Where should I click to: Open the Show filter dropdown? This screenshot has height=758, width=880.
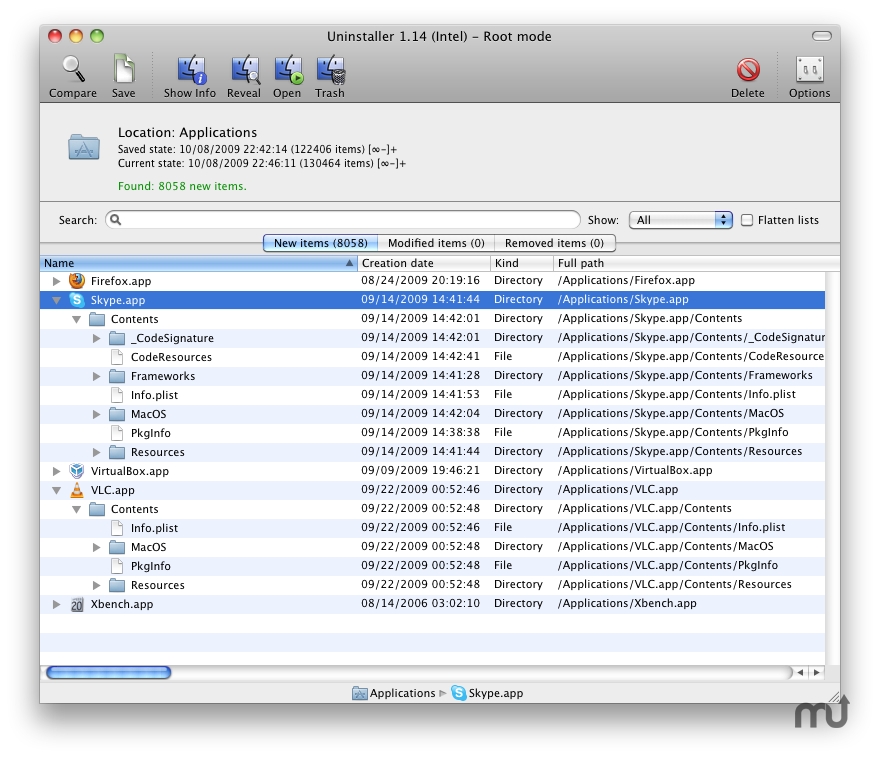pos(681,220)
